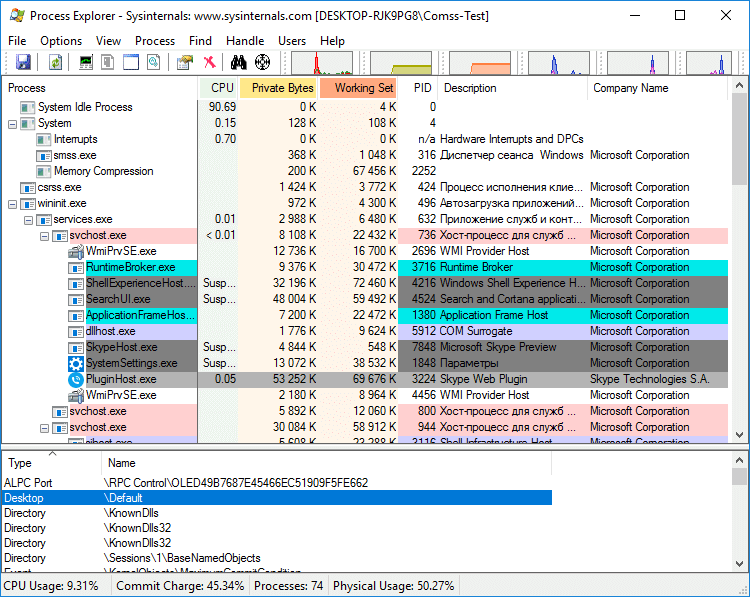This screenshot has height=597, width=750.
Task: Open the Find menu
Action: point(200,41)
